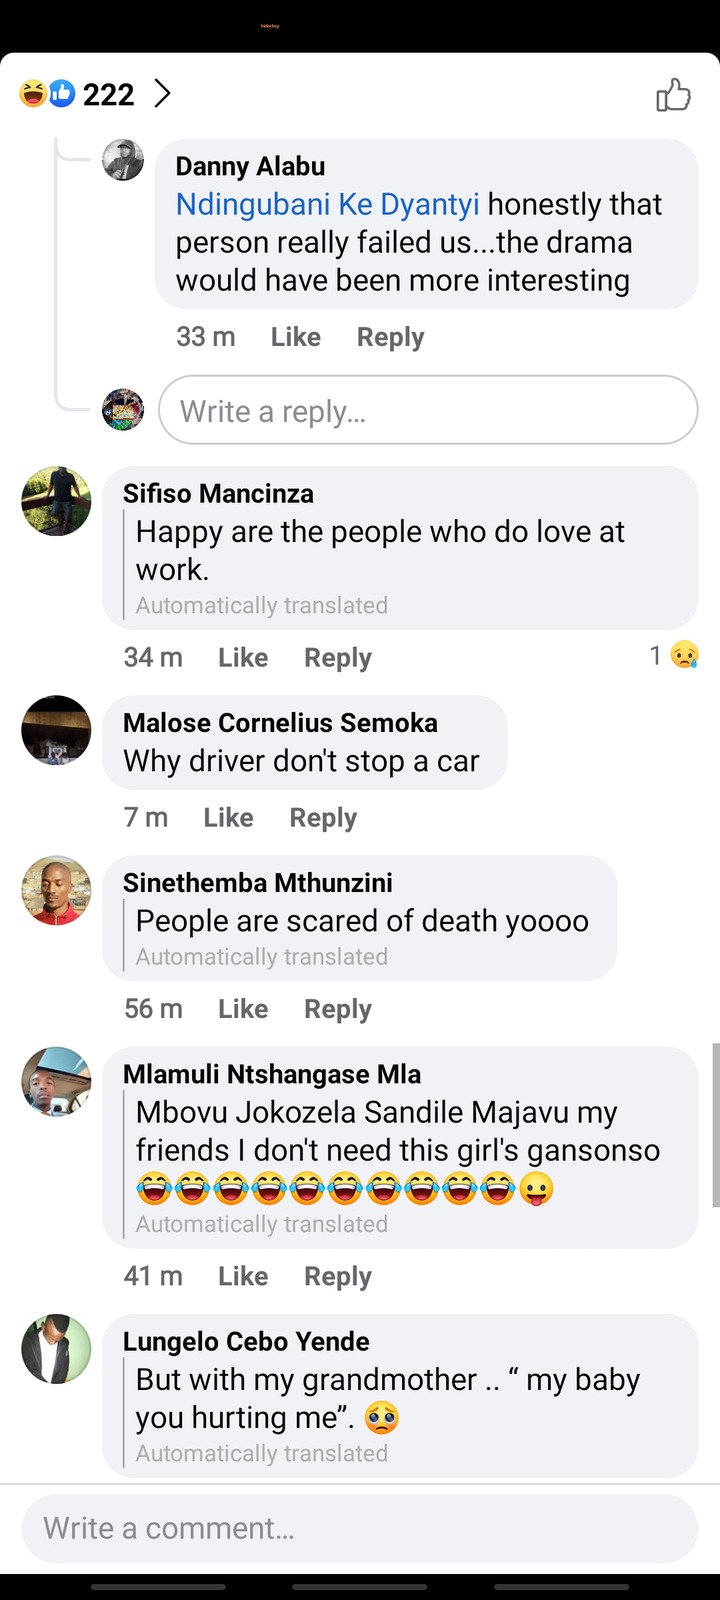Tap Sinethemba Mthunzini's avatar
The height and width of the screenshot is (1600, 720).
tap(56, 890)
